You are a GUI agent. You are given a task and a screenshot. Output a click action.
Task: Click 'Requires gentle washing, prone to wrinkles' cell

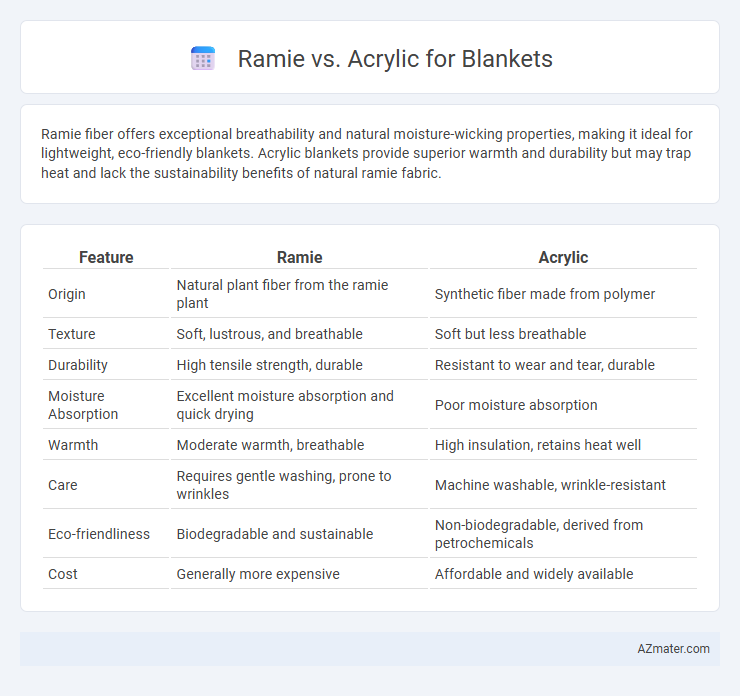pos(299,485)
